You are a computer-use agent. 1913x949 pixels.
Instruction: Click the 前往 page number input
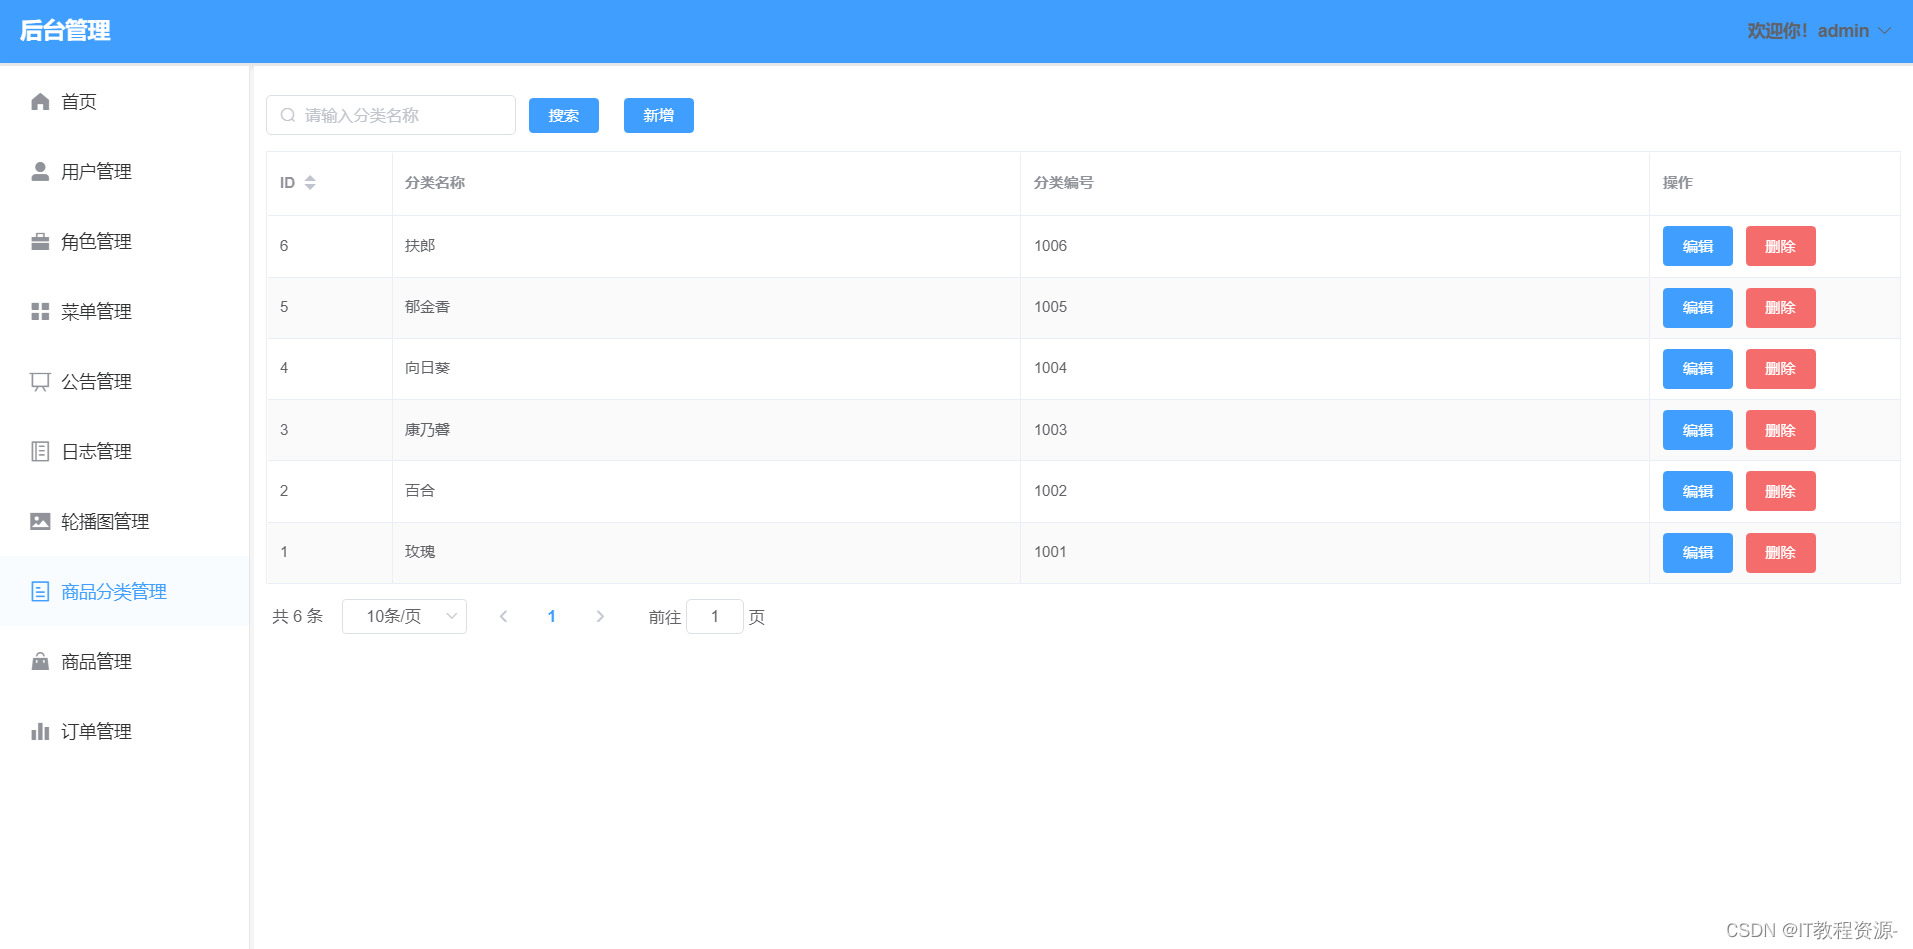[715, 616]
